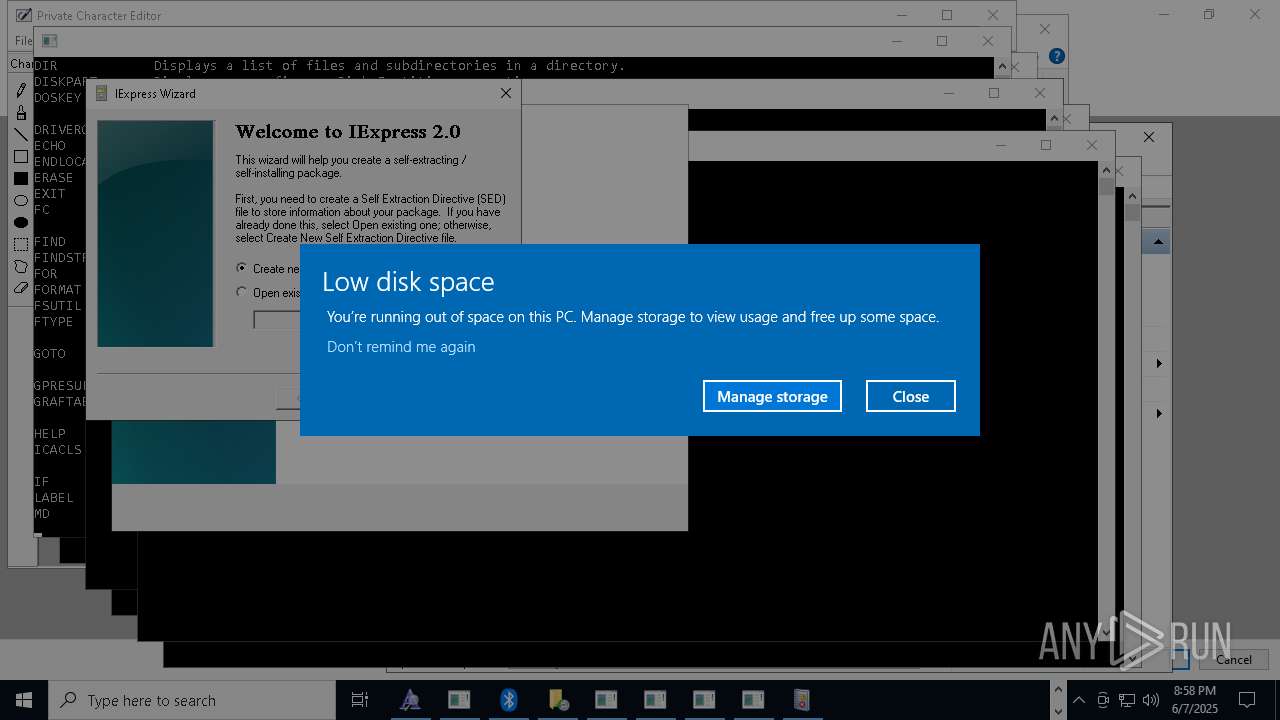
Task: Select the Rectangular Selection tool
Action: pos(21,244)
